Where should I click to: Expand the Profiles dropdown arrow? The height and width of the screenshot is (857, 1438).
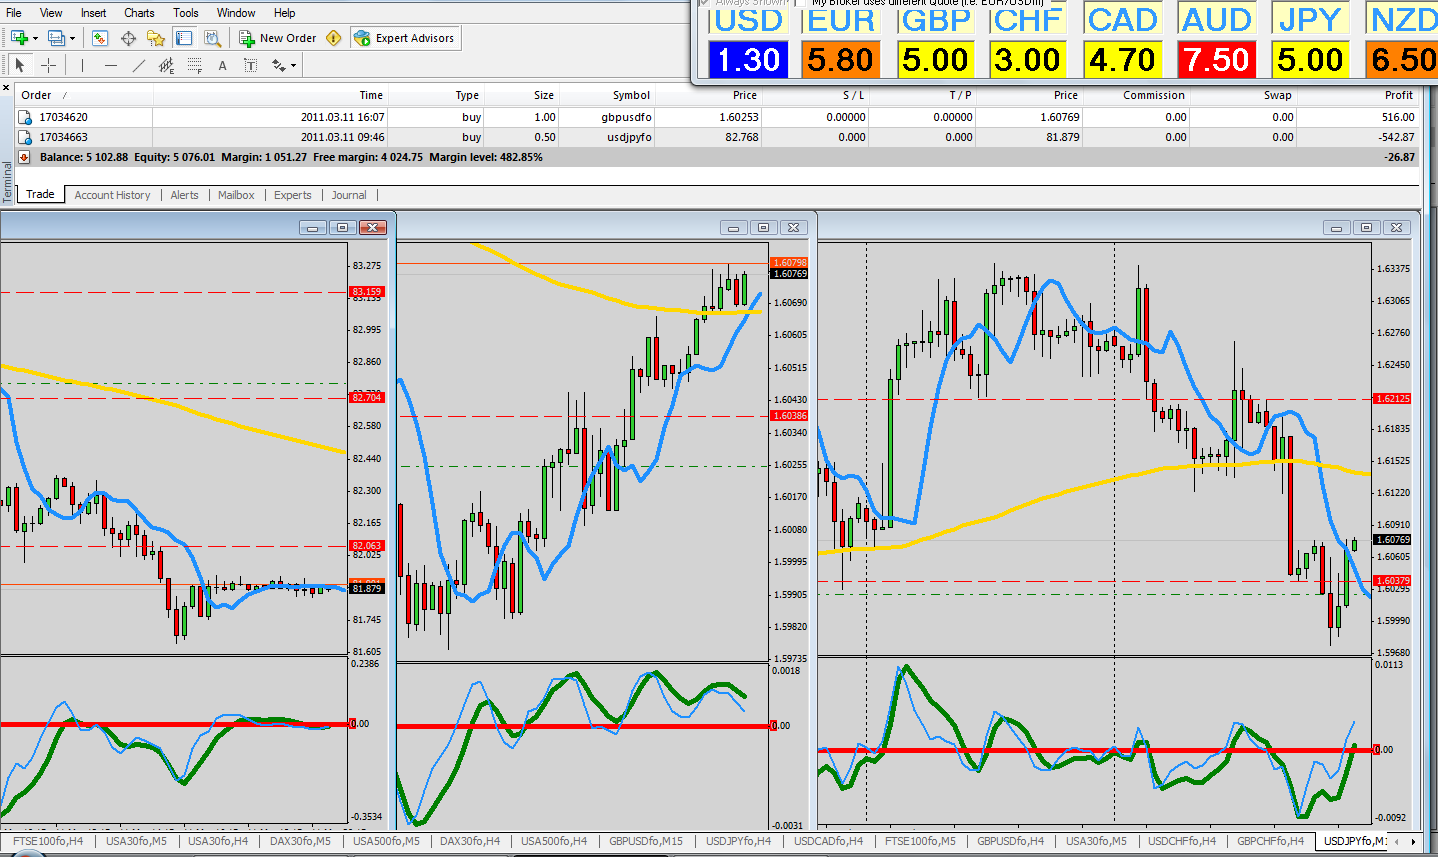72,38
